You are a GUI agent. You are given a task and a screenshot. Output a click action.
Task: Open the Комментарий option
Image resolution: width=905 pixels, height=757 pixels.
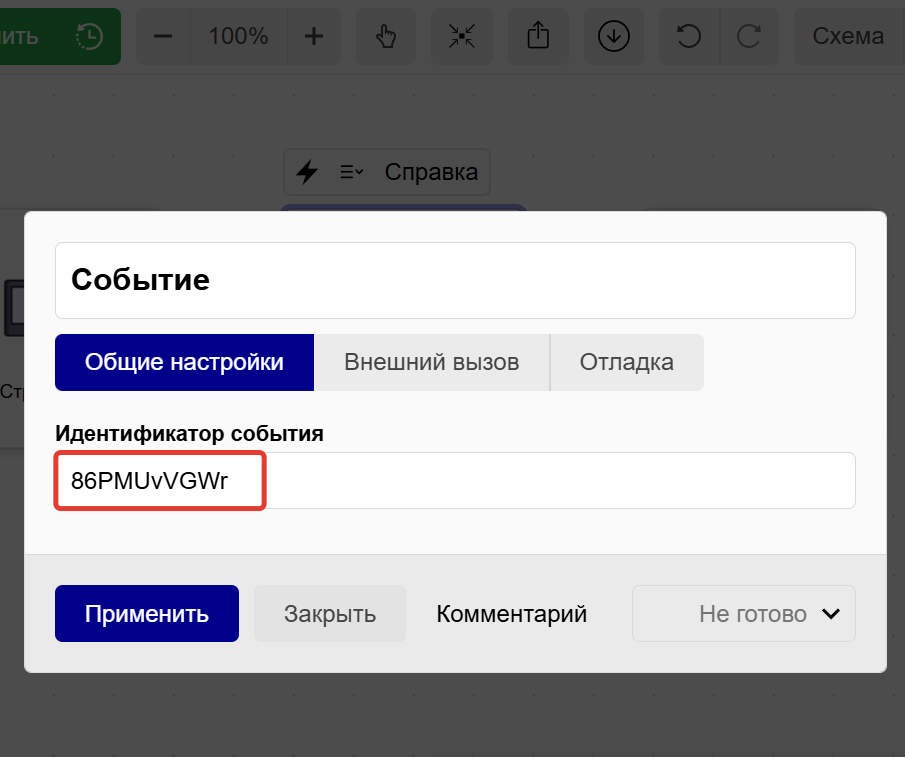(511, 613)
